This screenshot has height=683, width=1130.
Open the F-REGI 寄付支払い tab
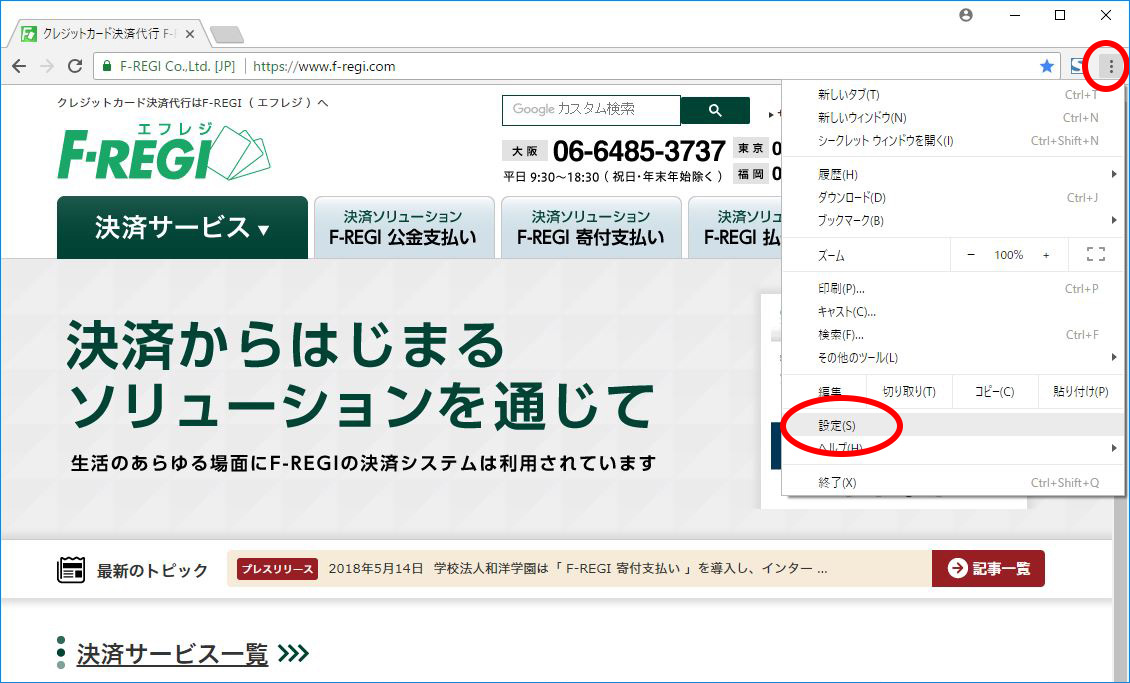[591, 228]
